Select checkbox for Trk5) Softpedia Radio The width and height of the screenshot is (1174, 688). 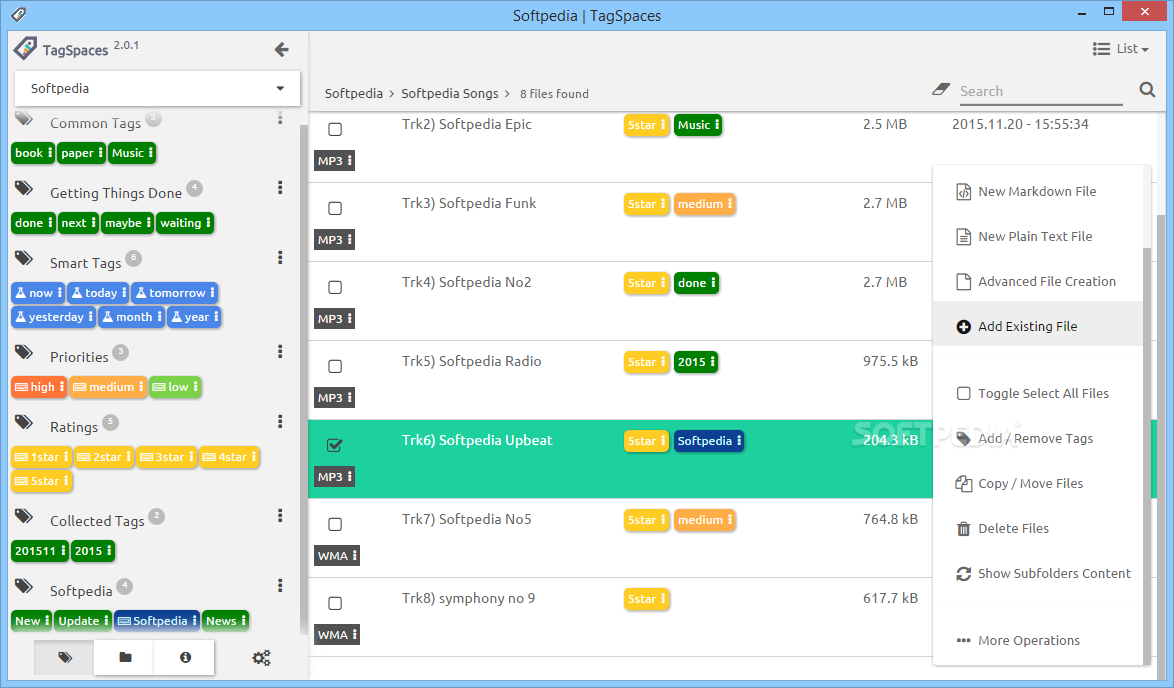pyautogui.click(x=335, y=366)
